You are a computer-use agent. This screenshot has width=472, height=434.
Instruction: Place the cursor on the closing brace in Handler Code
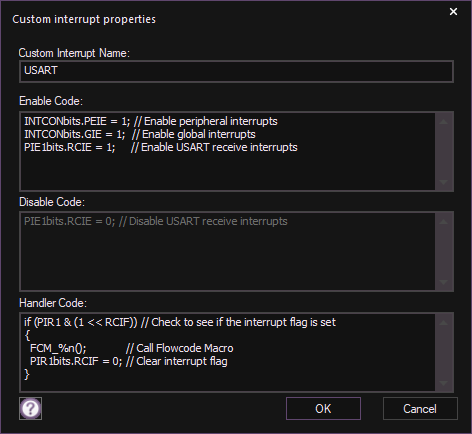[27, 375]
